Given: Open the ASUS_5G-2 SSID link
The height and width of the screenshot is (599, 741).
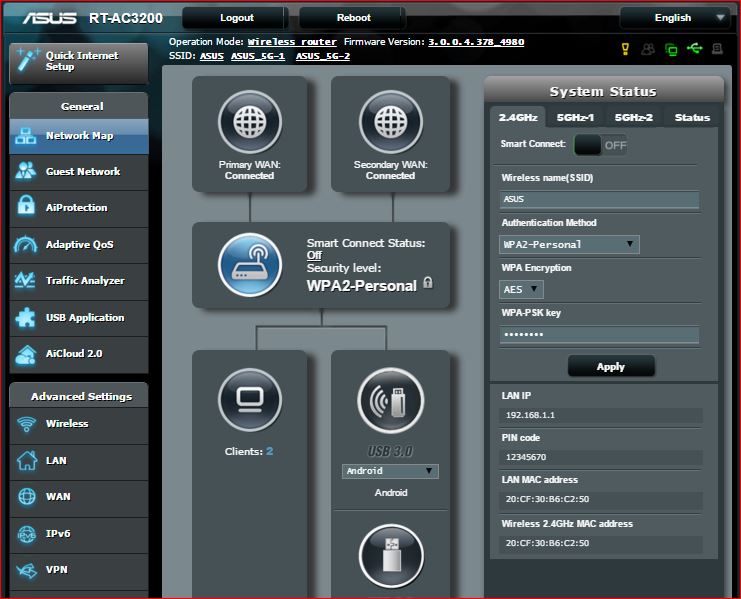Looking at the screenshot, I should [323, 56].
